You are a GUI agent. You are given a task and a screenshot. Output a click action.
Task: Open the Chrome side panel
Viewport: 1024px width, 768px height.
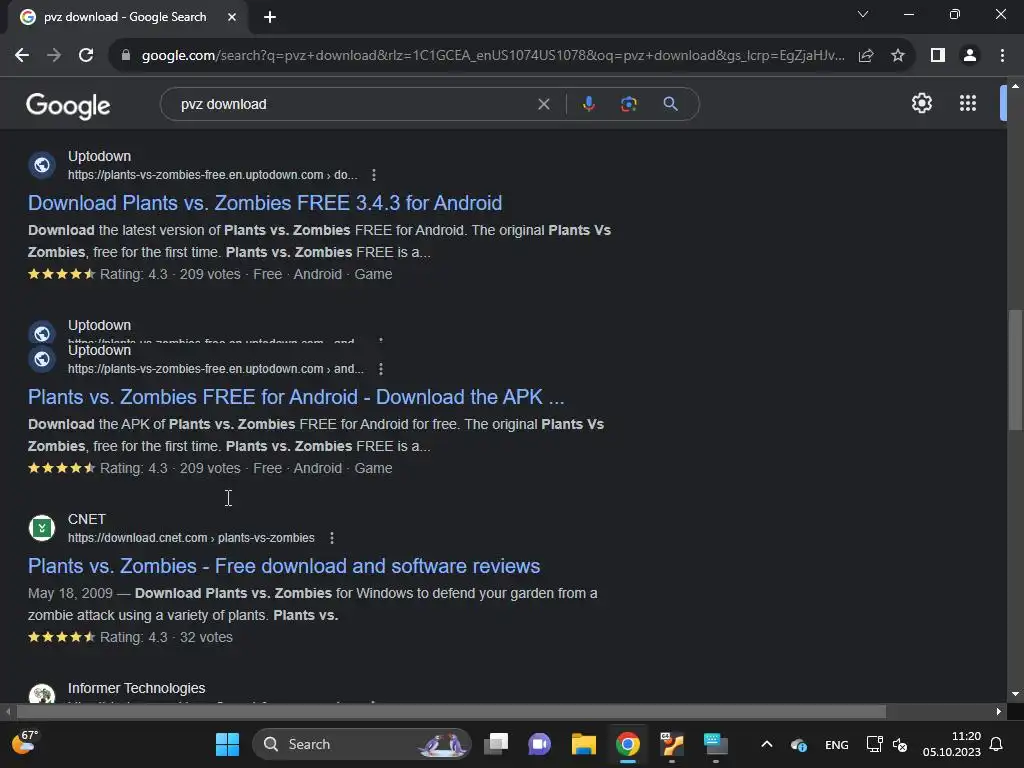(938, 56)
